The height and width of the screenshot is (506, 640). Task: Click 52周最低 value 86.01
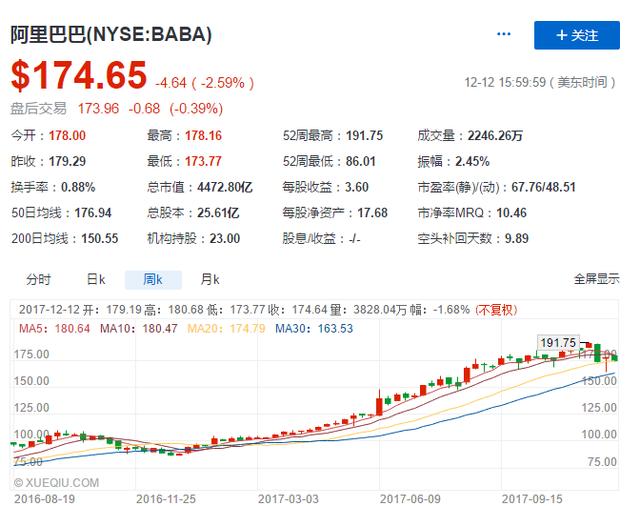[x=360, y=161]
